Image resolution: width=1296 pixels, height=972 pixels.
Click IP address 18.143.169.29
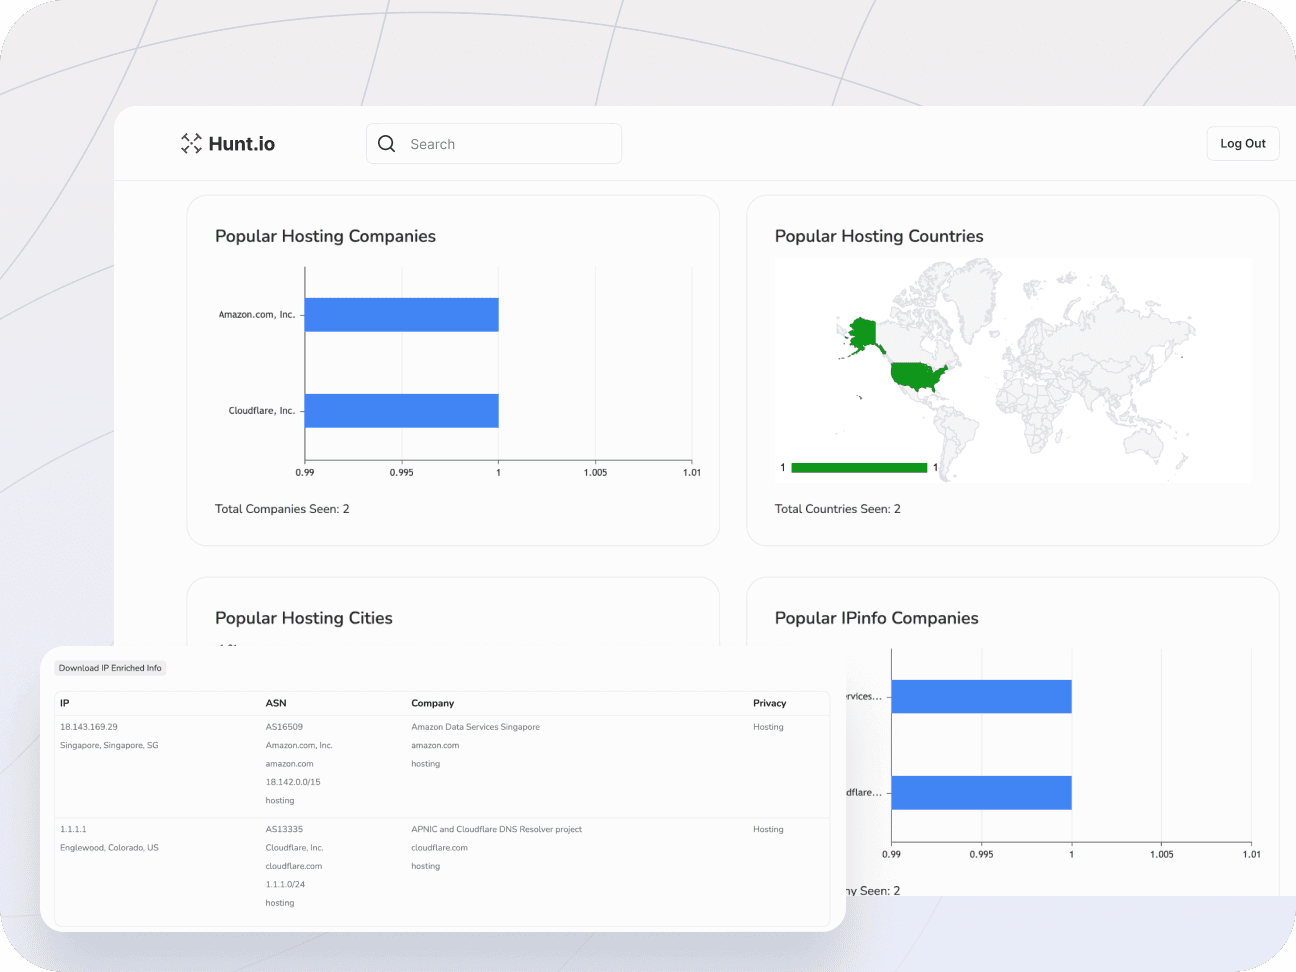pyautogui.click(x=89, y=727)
